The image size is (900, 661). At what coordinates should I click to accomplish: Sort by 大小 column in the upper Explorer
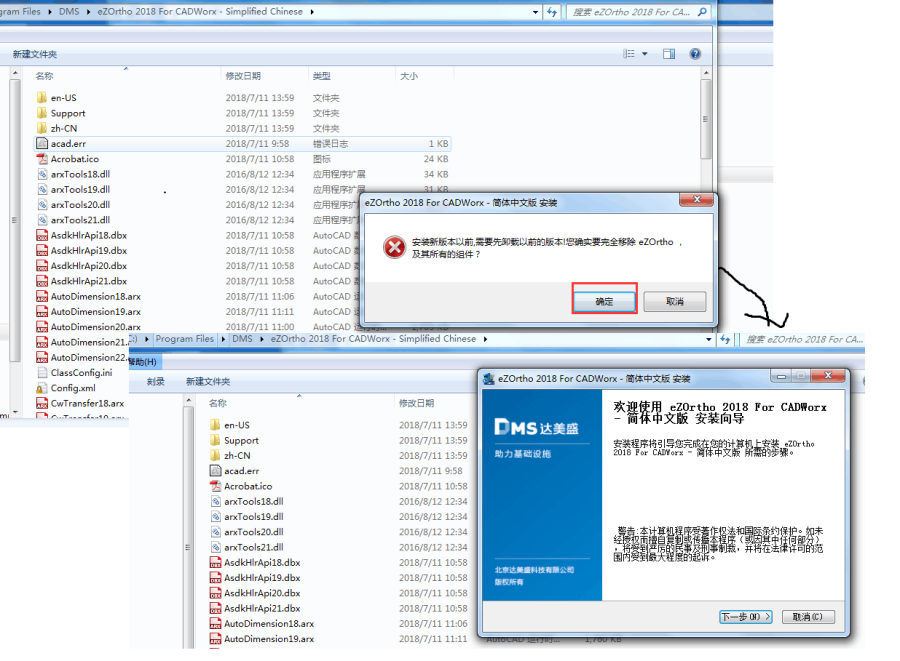pos(409,76)
